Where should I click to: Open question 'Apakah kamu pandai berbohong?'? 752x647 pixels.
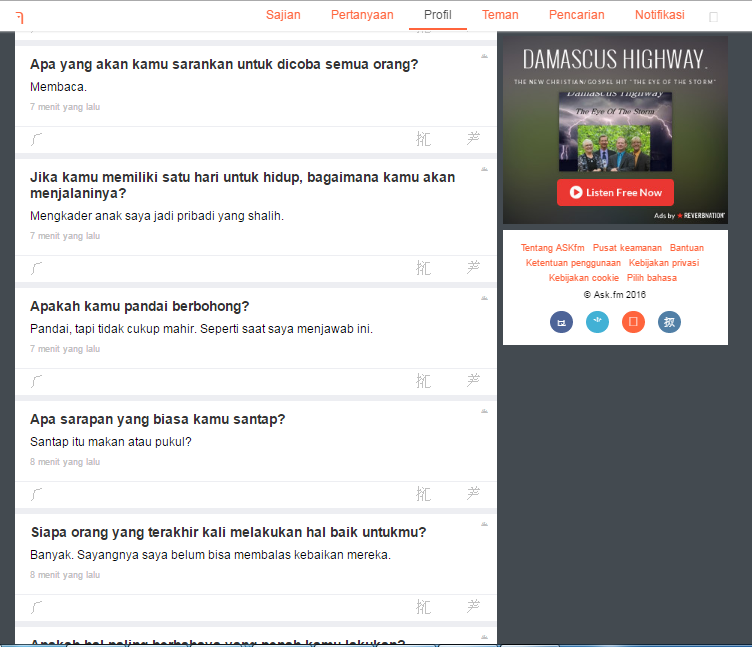[x=140, y=306]
